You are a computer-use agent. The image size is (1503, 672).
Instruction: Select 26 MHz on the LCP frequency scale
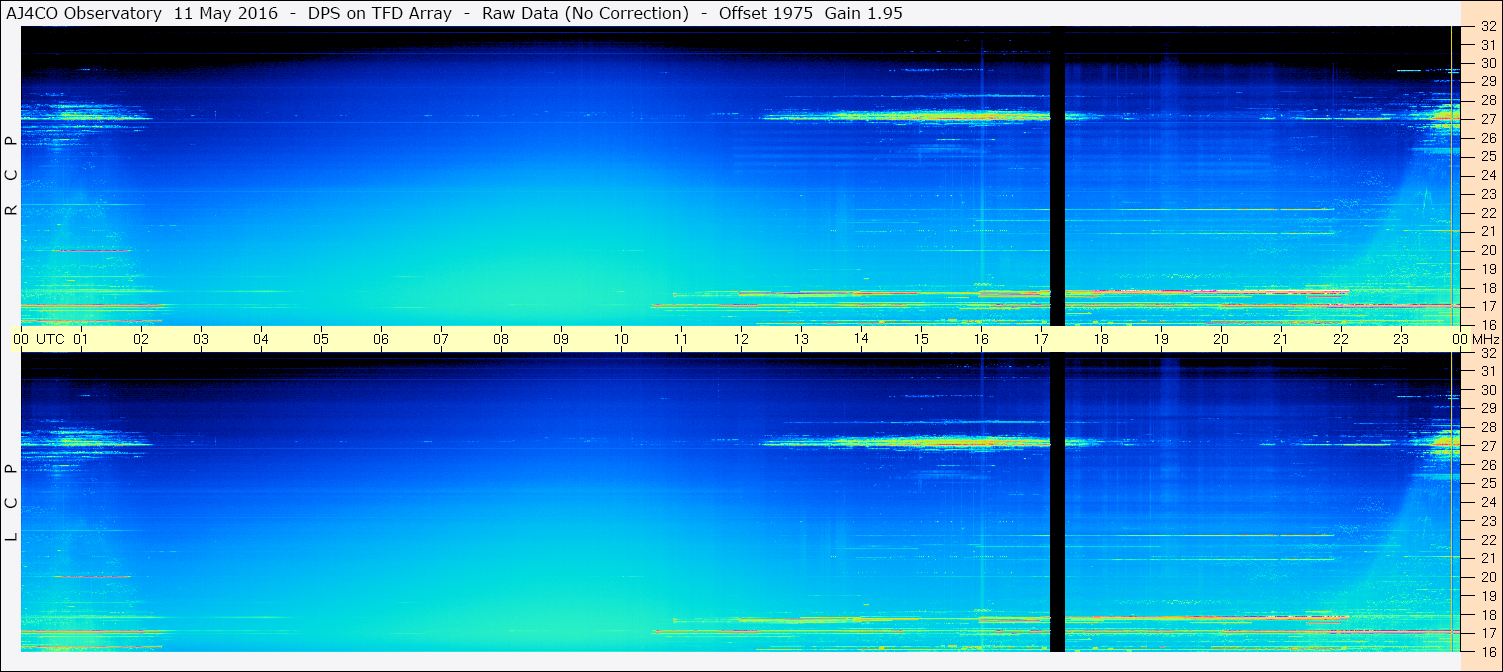1487,465
